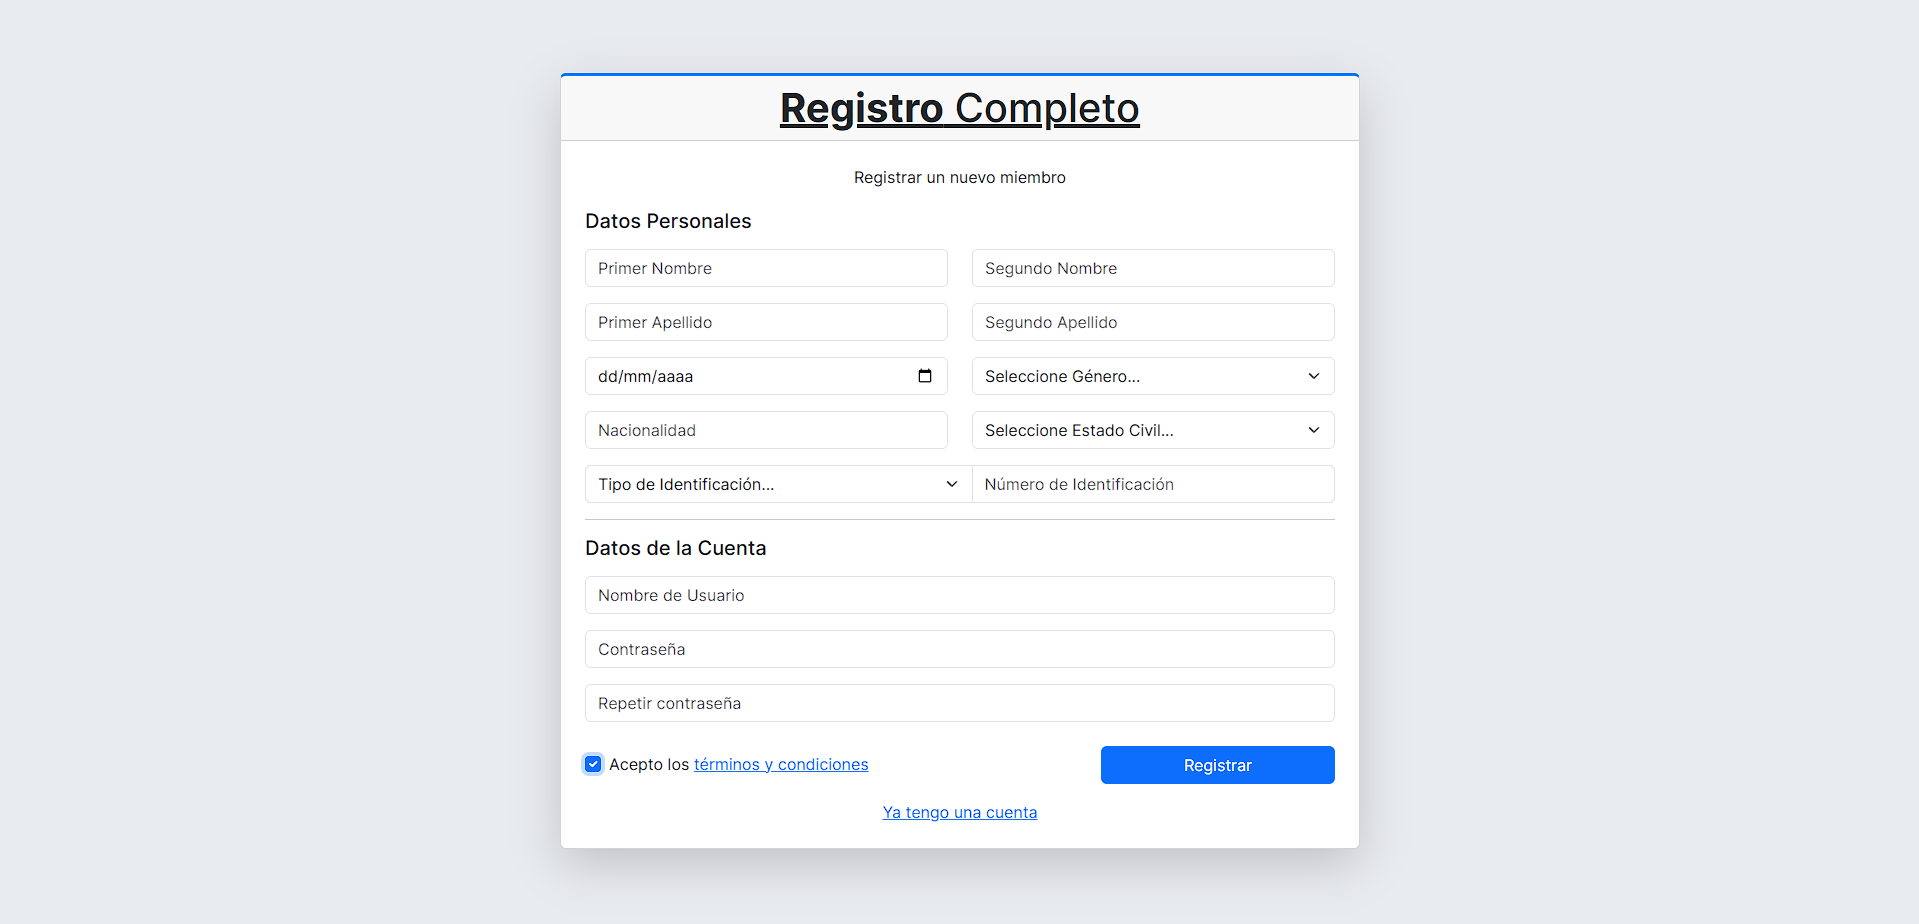Click the chevron on Seleccione Estado Civil
The image size is (1919, 924).
(x=1313, y=430)
